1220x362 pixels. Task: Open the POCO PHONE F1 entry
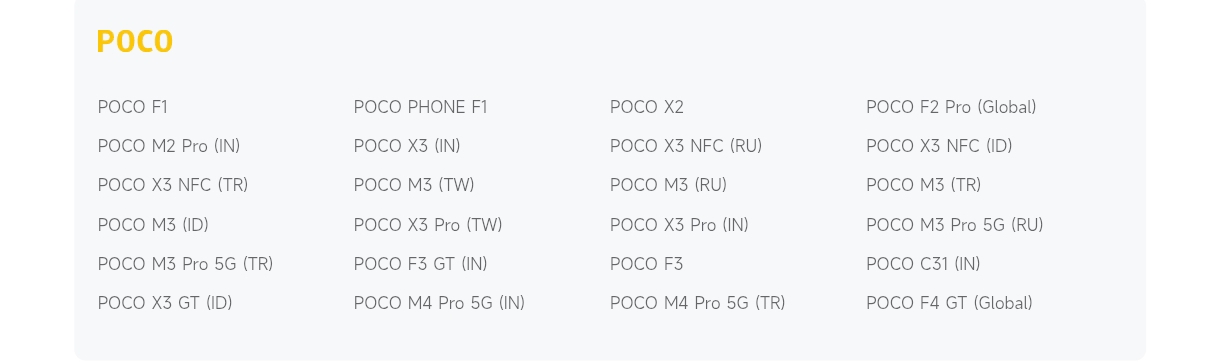(x=421, y=107)
